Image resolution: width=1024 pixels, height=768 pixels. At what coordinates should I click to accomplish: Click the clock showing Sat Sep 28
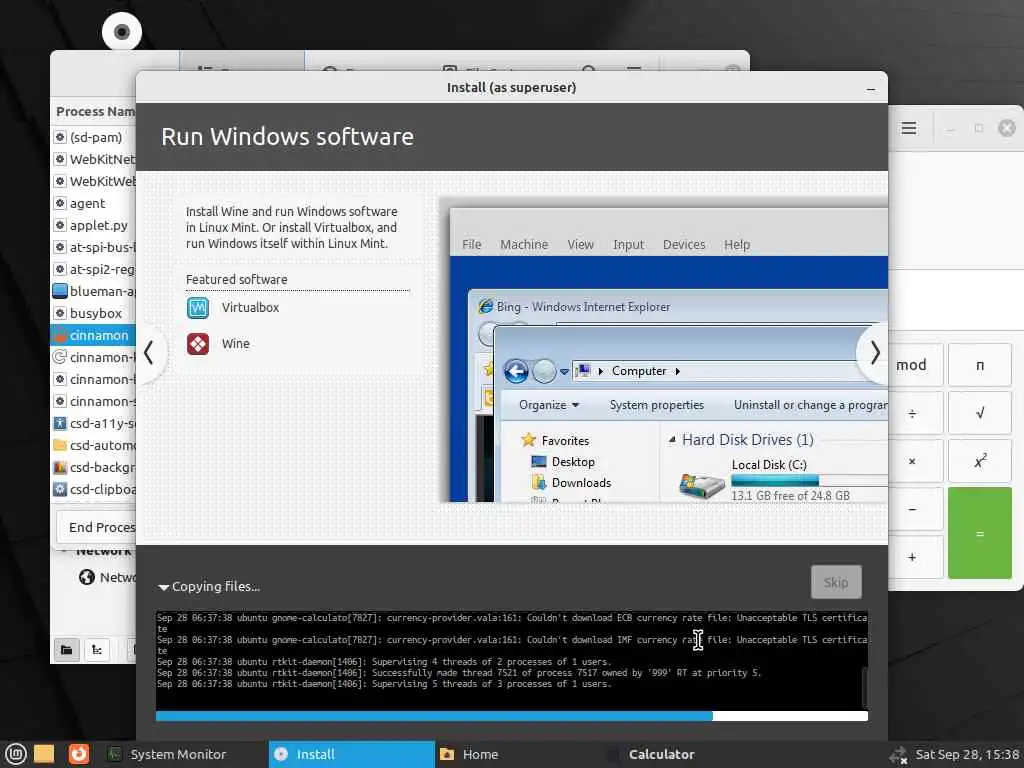tap(967, 754)
